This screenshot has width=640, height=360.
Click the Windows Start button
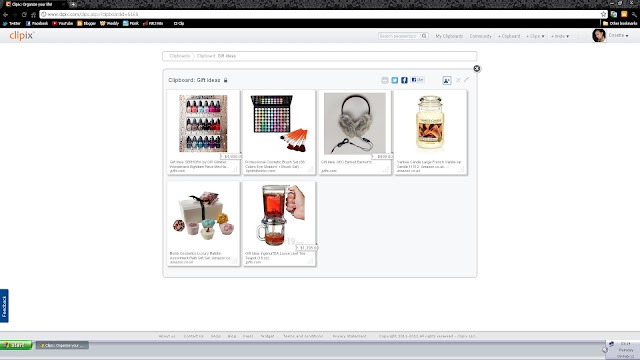(16, 345)
